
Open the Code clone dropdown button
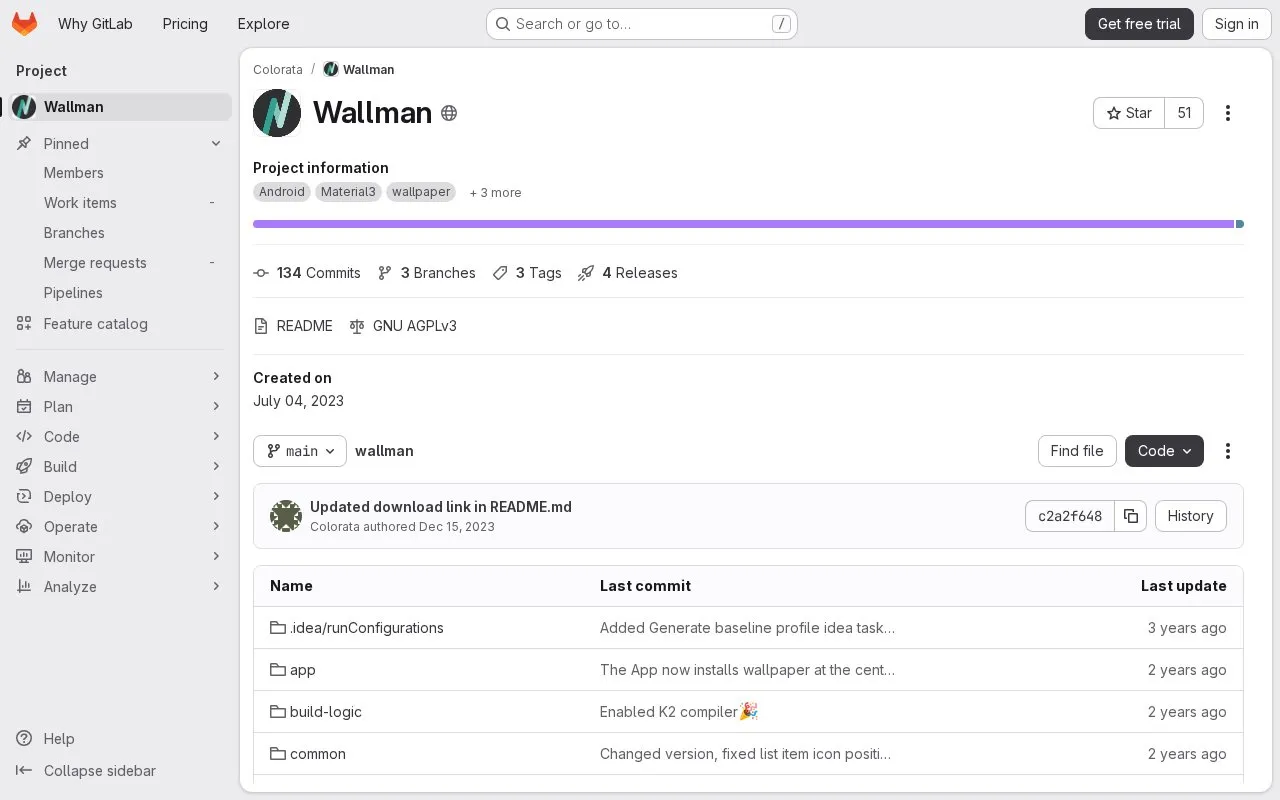point(1164,451)
